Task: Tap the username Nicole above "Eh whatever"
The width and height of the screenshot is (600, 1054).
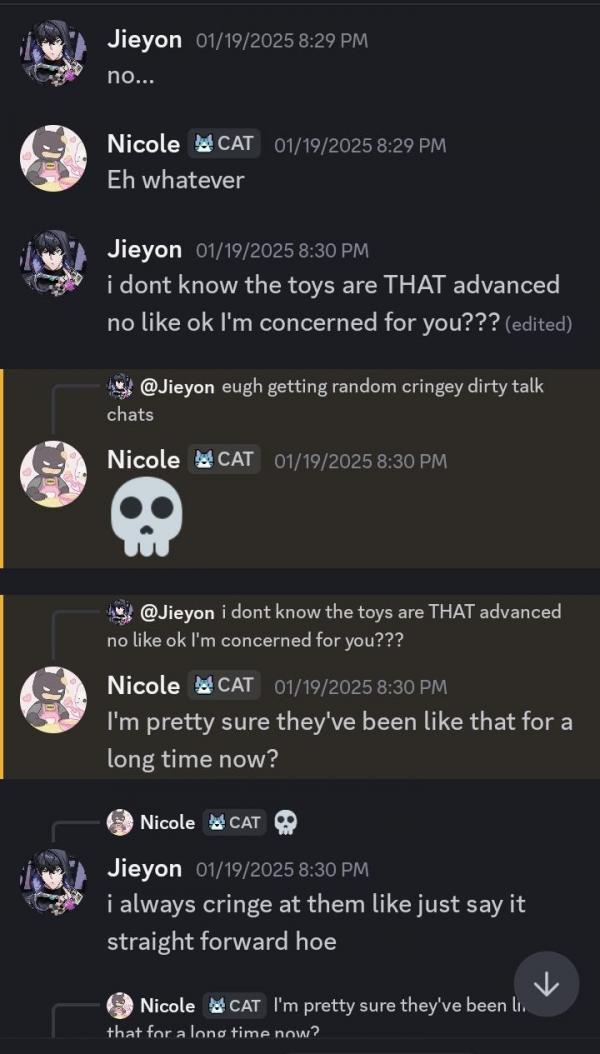Action: click(143, 144)
